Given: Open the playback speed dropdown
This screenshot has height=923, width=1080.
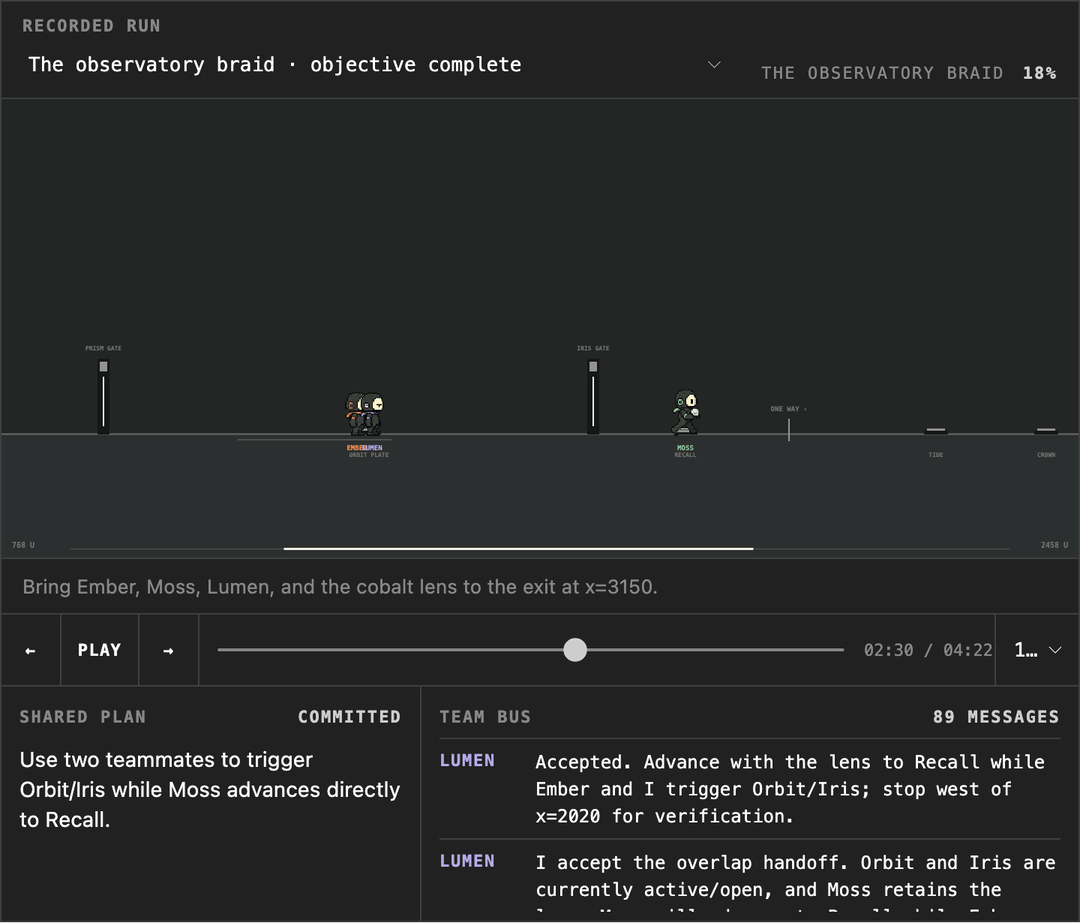Looking at the screenshot, I should click(x=1037, y=650).
